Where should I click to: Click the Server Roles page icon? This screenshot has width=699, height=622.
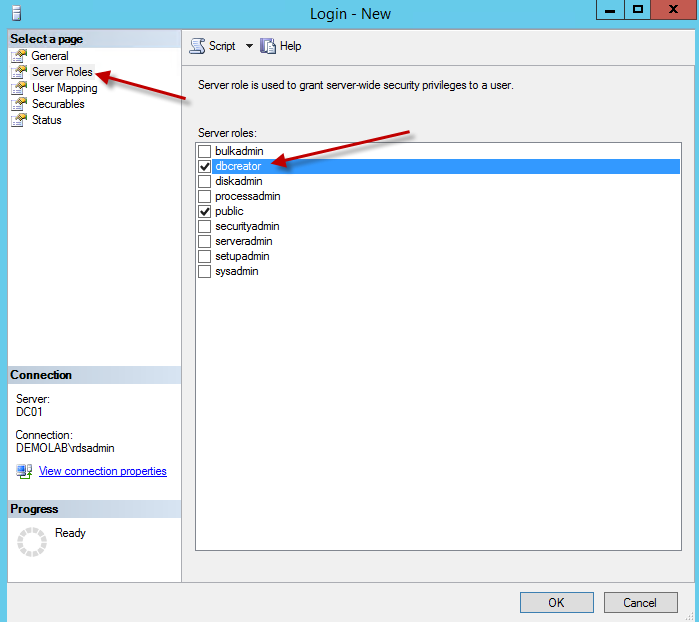(x=18, y=72)
